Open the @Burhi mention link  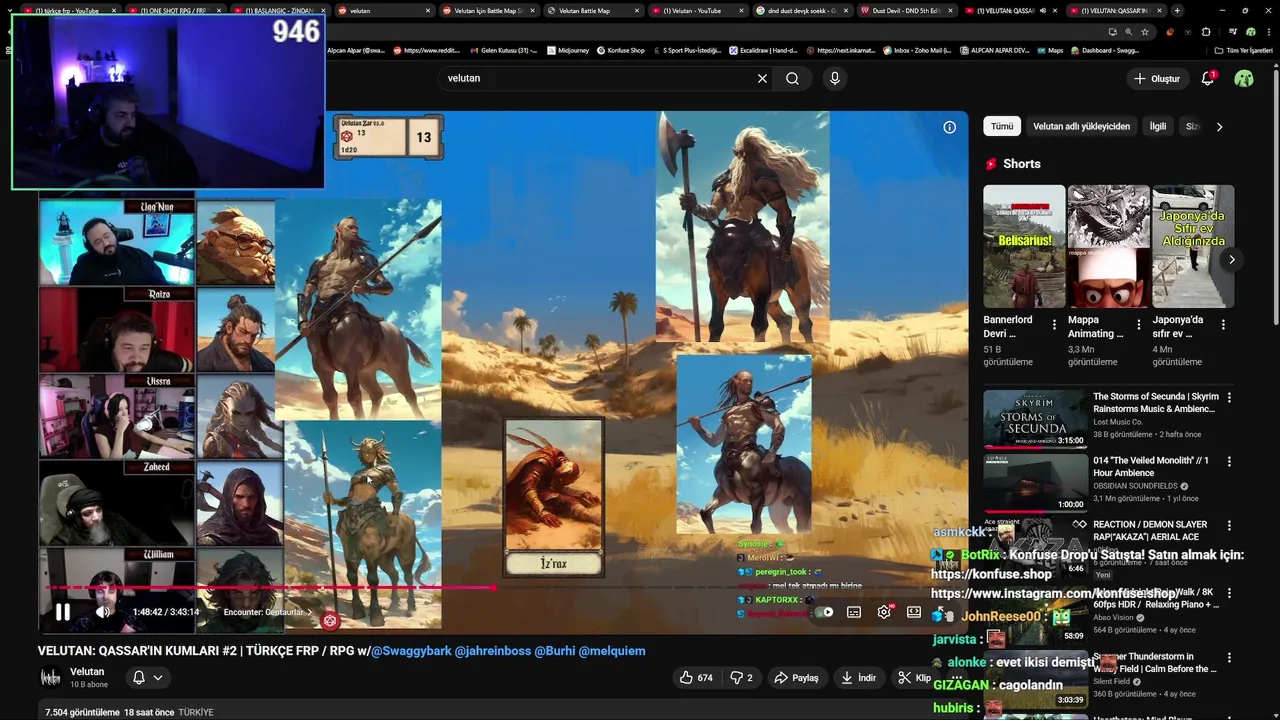pyautogui.click(x=555, y=650)
